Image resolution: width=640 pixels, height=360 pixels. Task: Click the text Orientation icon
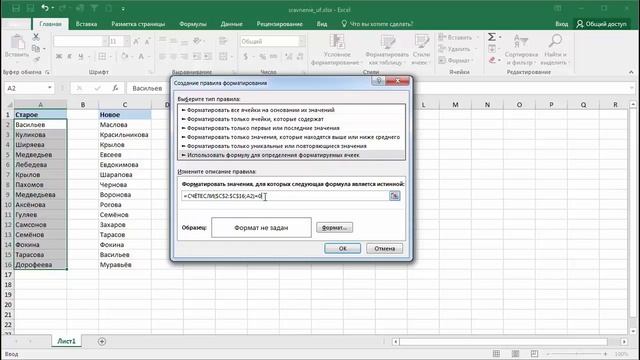[x=198, y=41]
